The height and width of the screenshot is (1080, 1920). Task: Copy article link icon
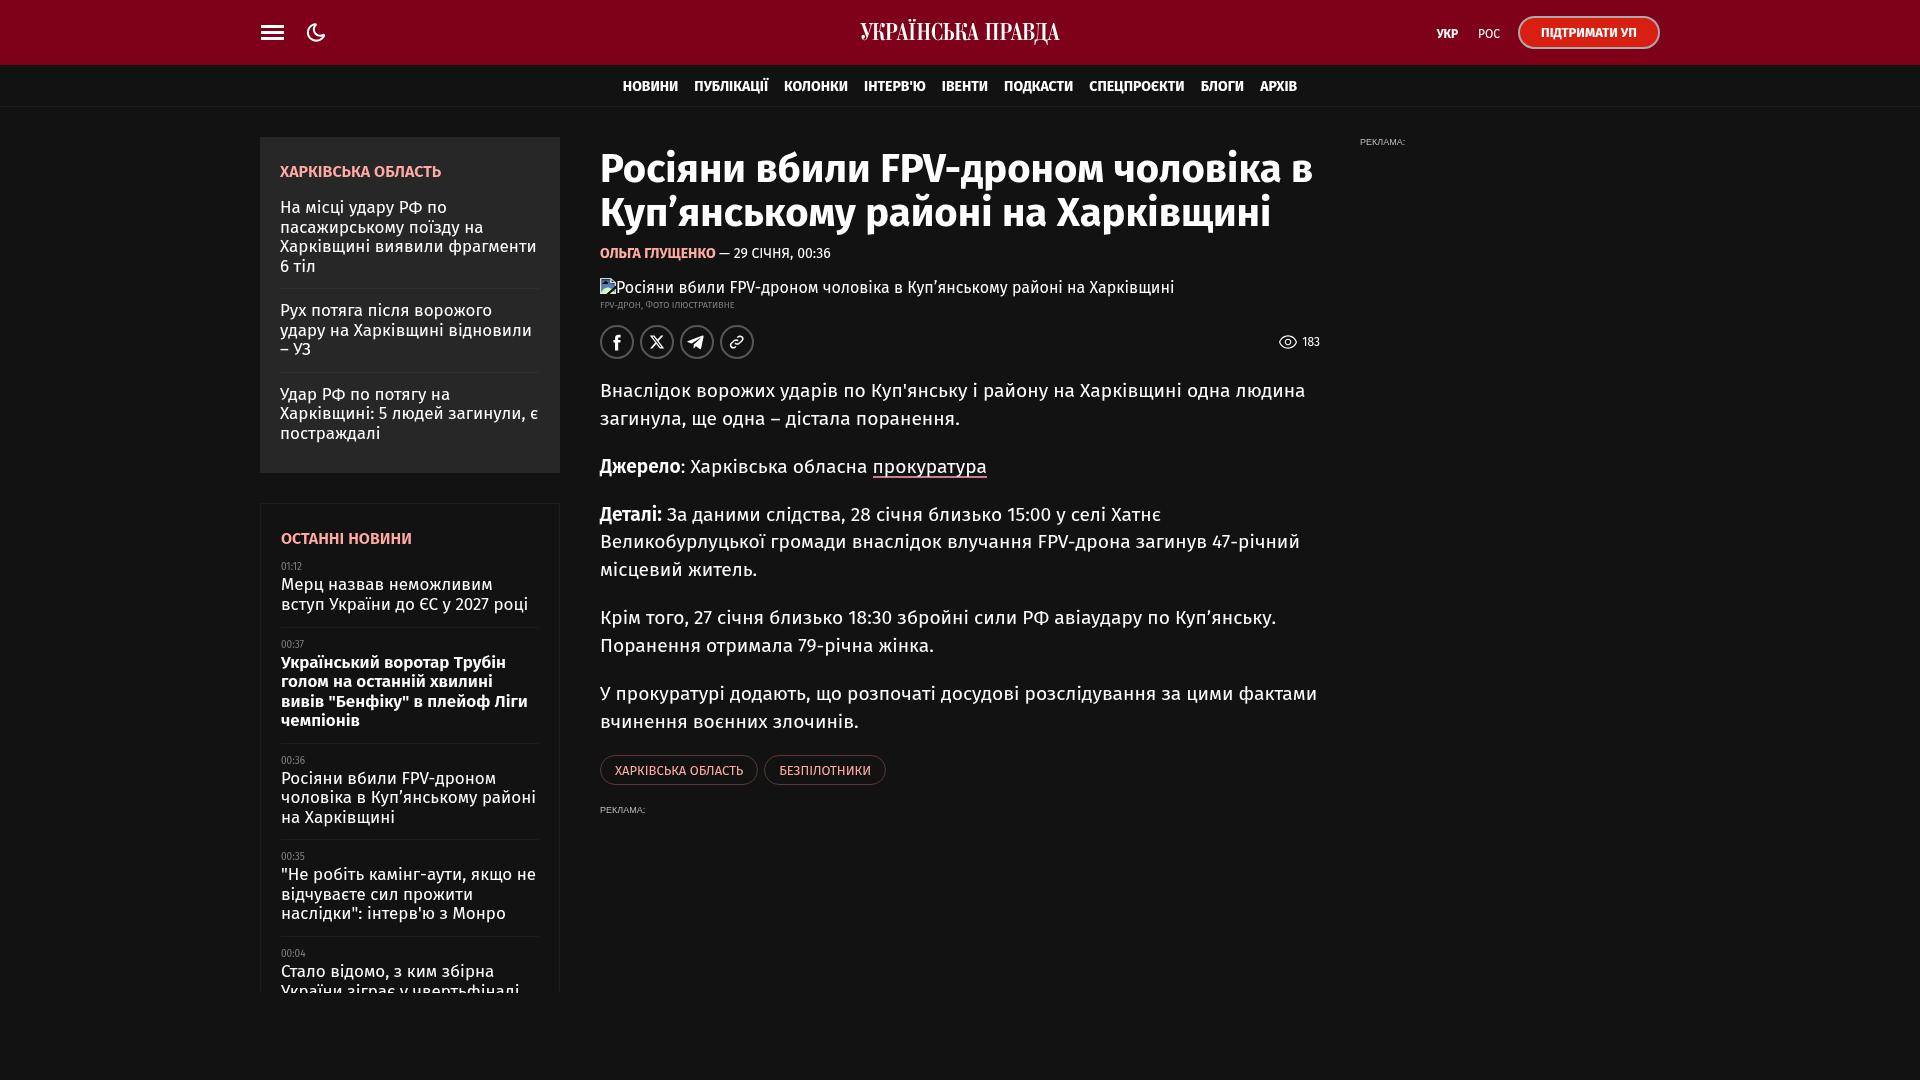[x=737, y=342]
